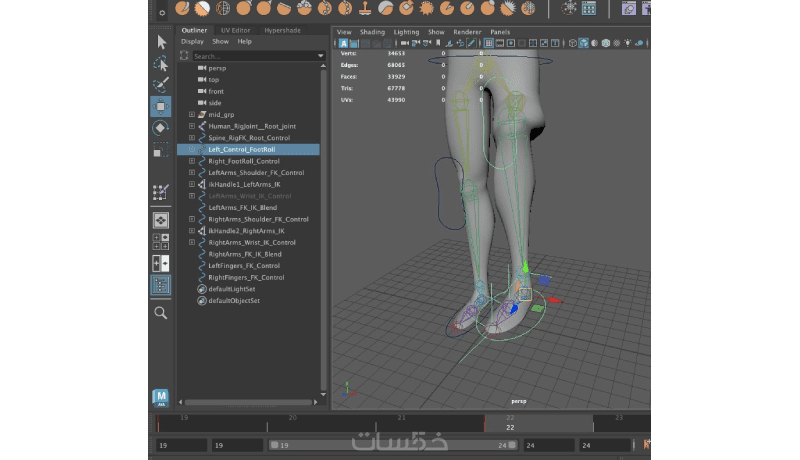Switch to the UV Editor tab
The width and height of the screenshot is (800, 460).
click(234, 30)
